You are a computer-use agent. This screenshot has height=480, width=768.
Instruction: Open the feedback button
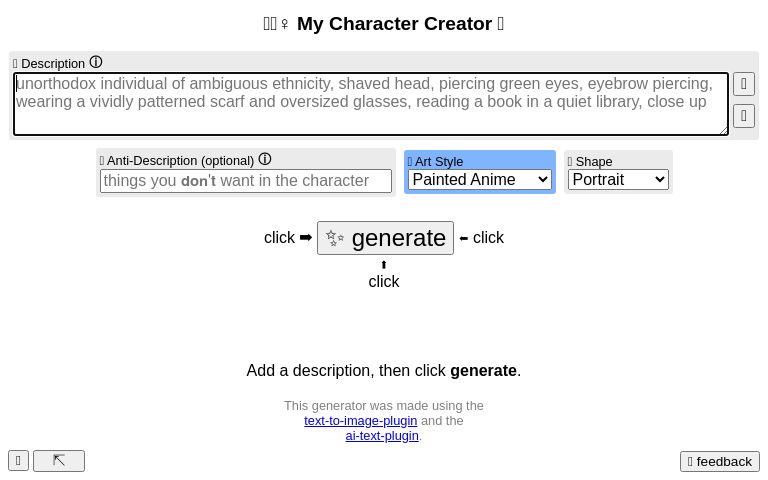(720, 461)
